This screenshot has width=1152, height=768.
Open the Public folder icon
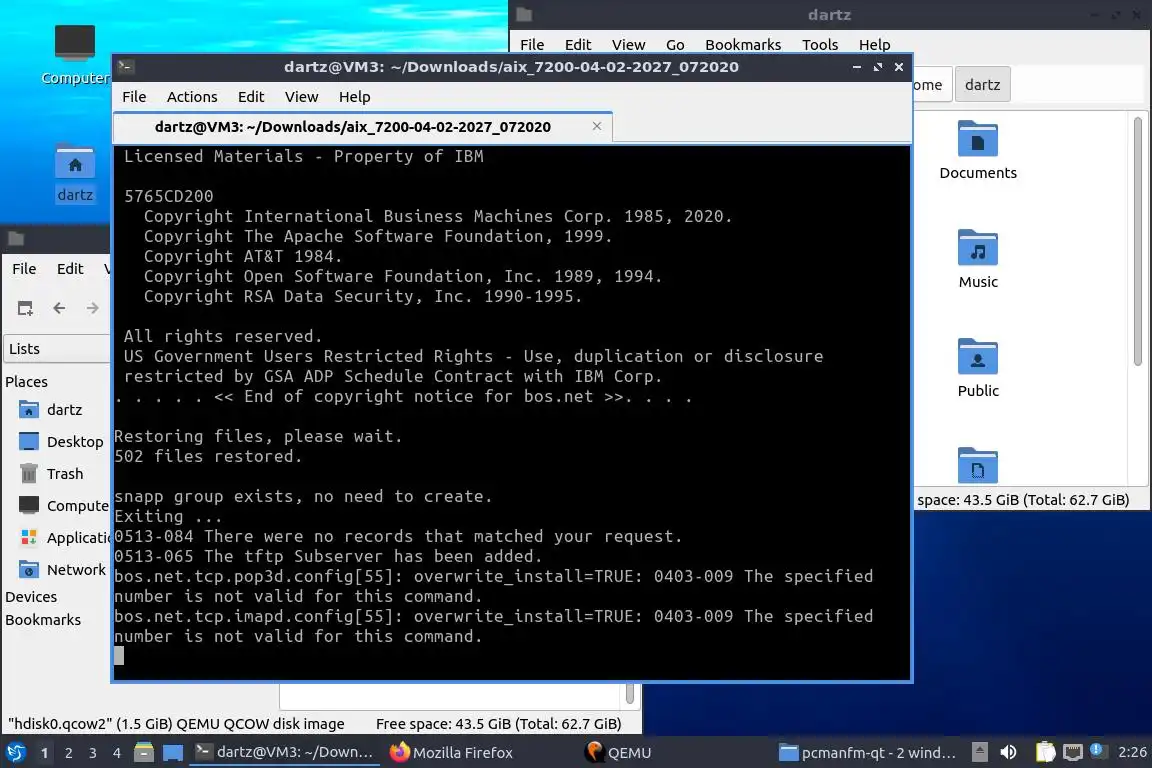(x=978, y=368)
